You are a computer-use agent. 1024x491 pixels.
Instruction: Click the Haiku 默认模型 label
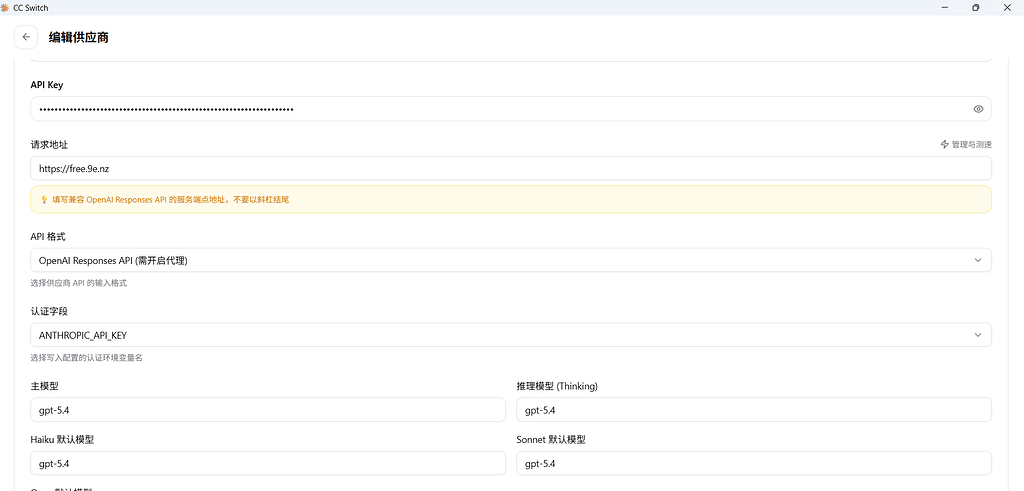click(x=62, y=440)
